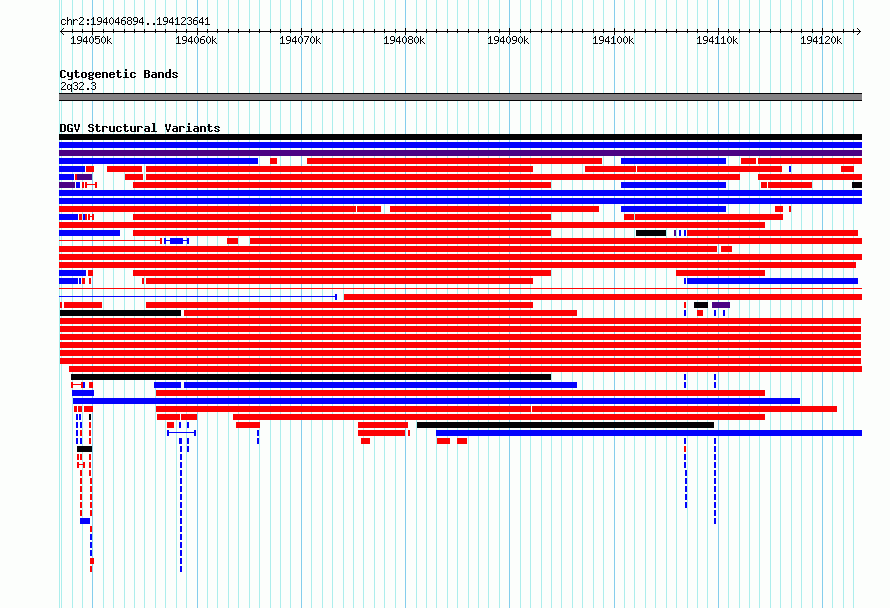Select the 194090k scale label
The height and width of the screenshot is (608, 890).
(508, 40)
